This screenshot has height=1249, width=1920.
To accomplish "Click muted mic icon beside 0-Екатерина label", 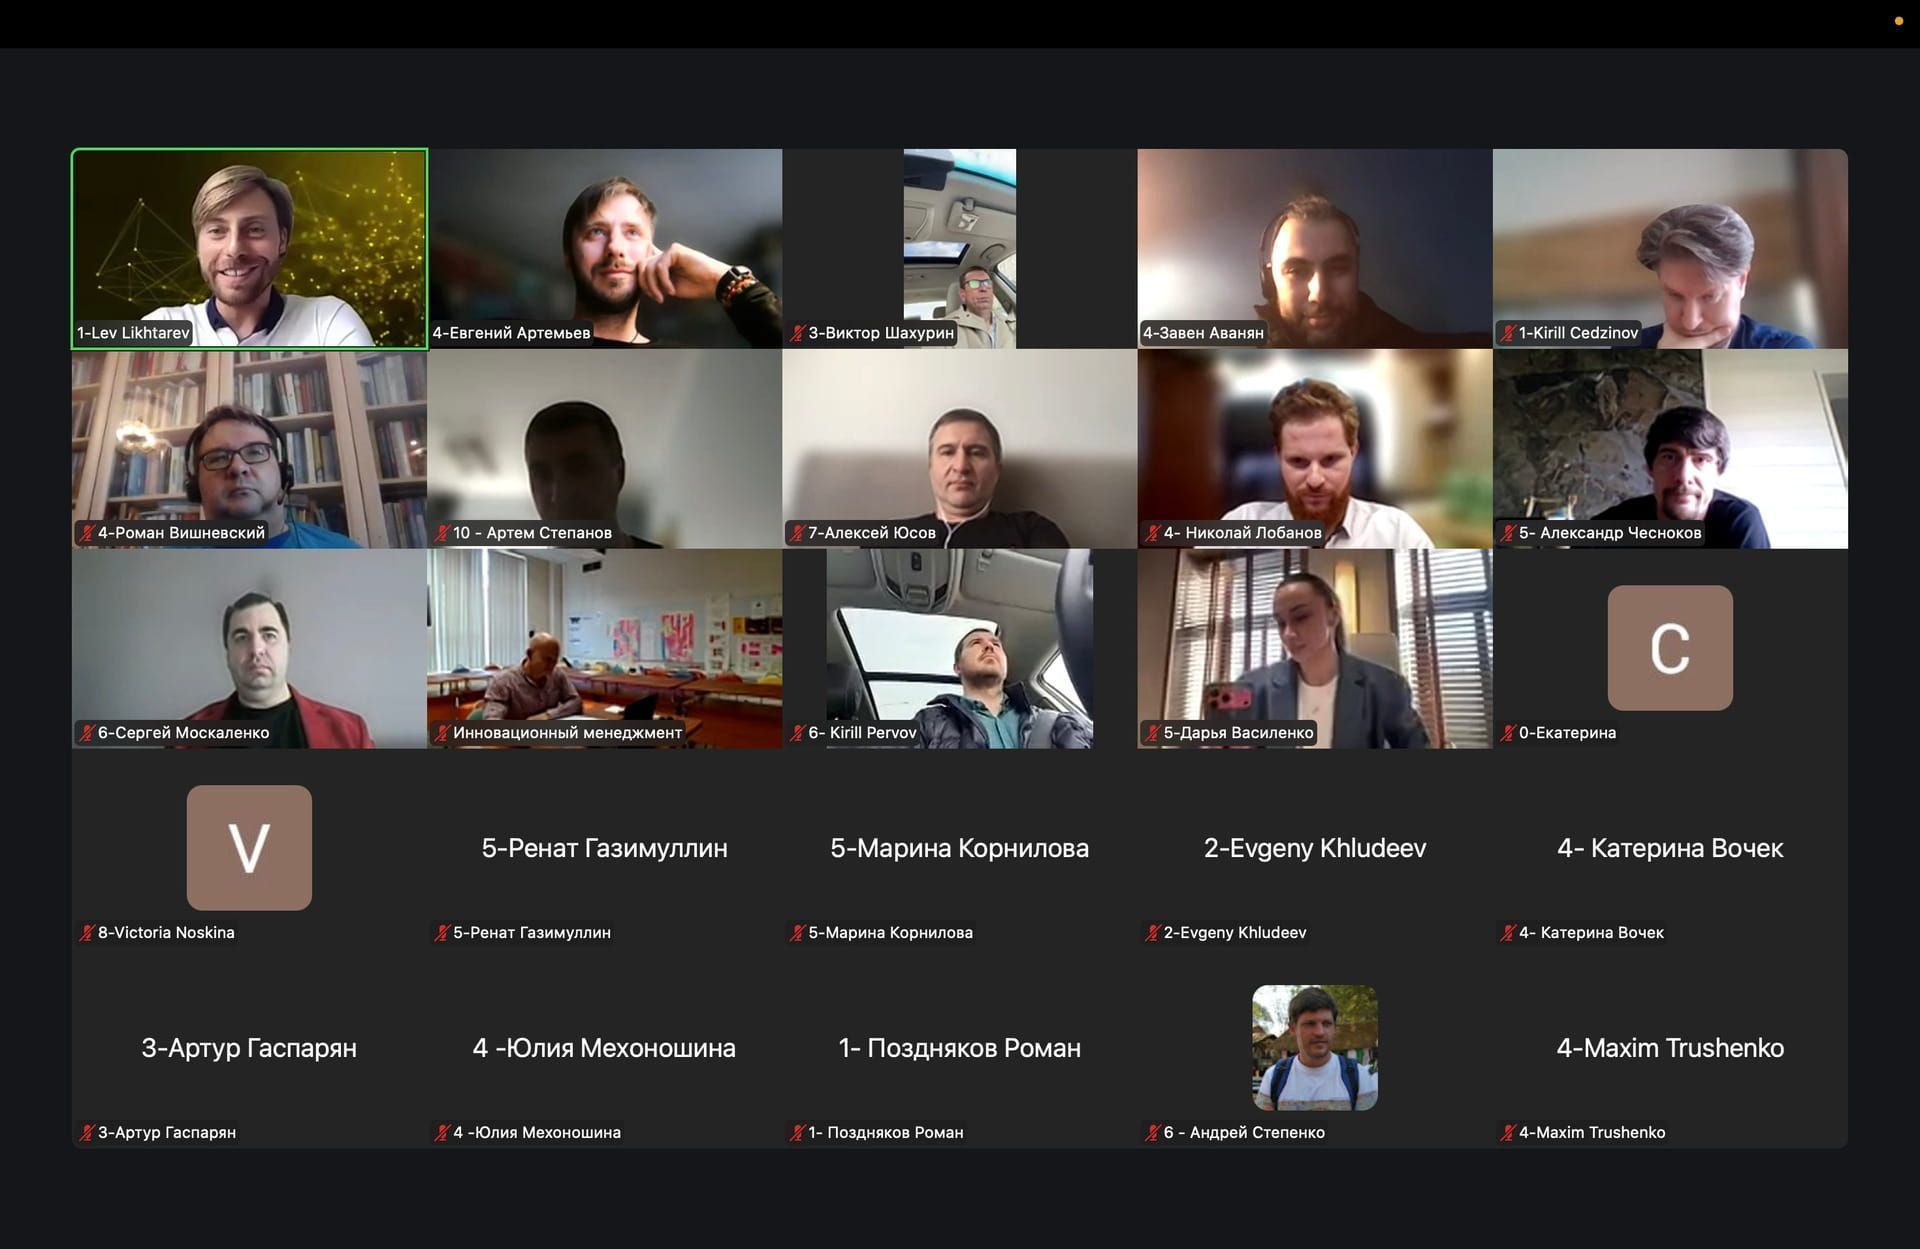I will (x=1508, y=733).
